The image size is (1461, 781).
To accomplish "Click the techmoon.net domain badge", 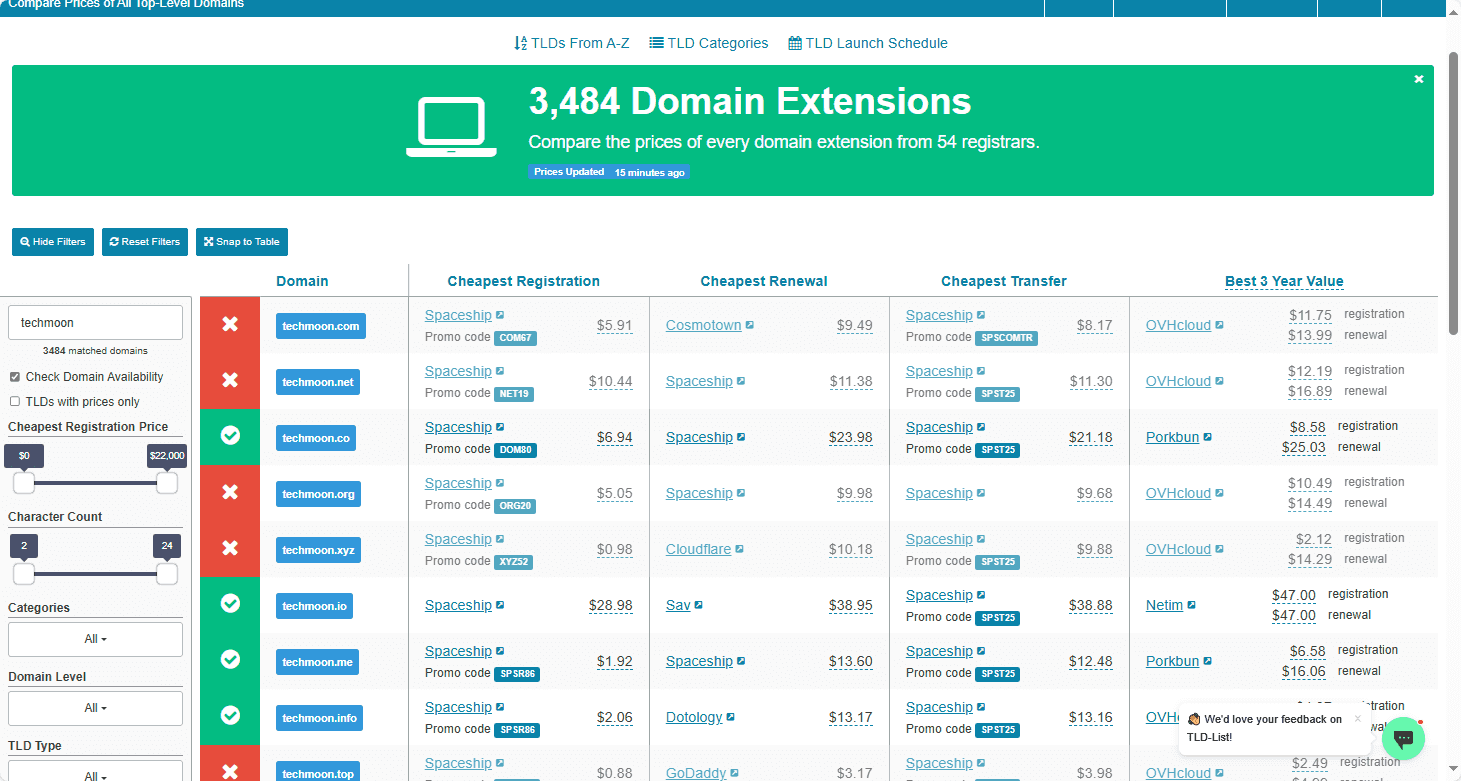I will coord(317,382).
